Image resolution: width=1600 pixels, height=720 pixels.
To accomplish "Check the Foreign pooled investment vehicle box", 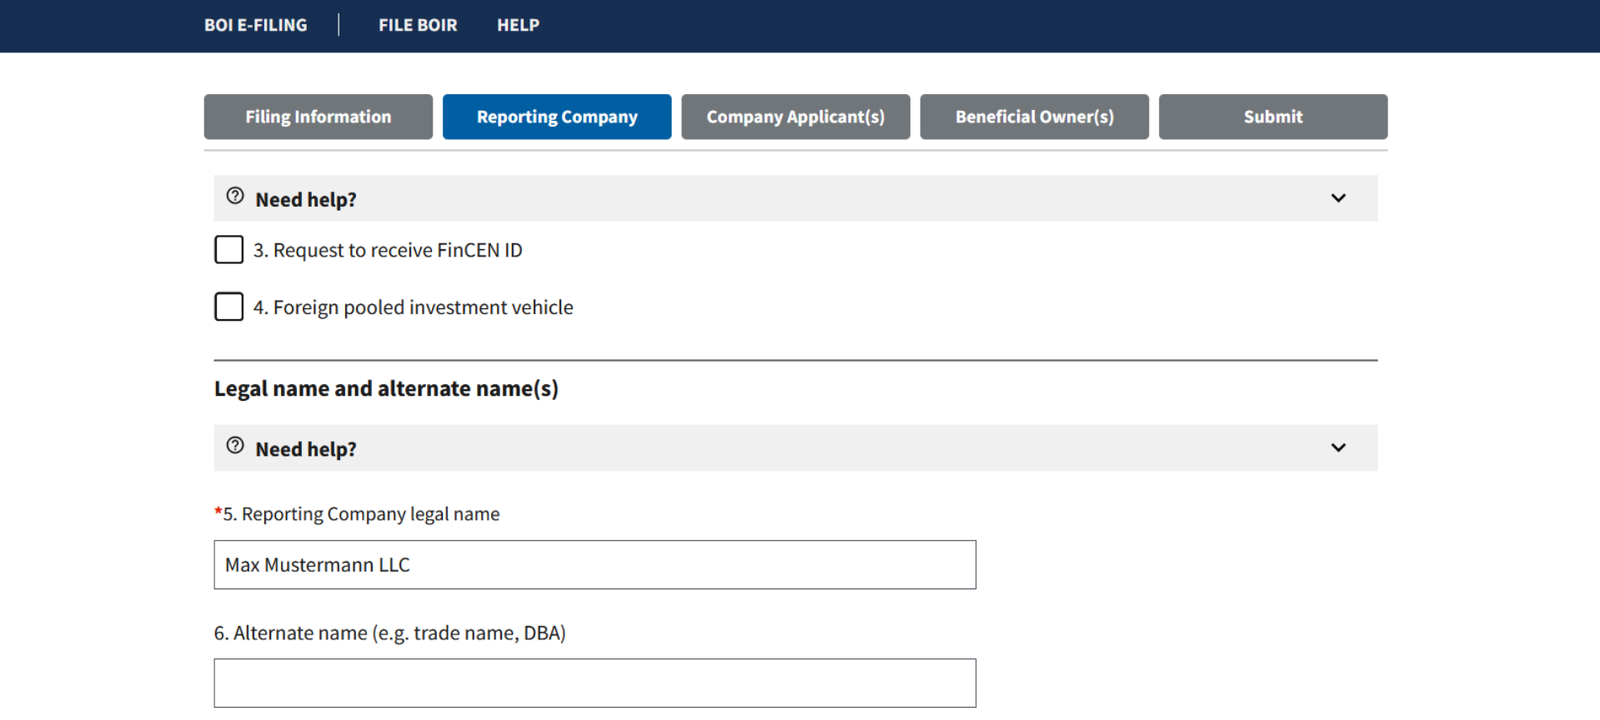I will point(229,307).
